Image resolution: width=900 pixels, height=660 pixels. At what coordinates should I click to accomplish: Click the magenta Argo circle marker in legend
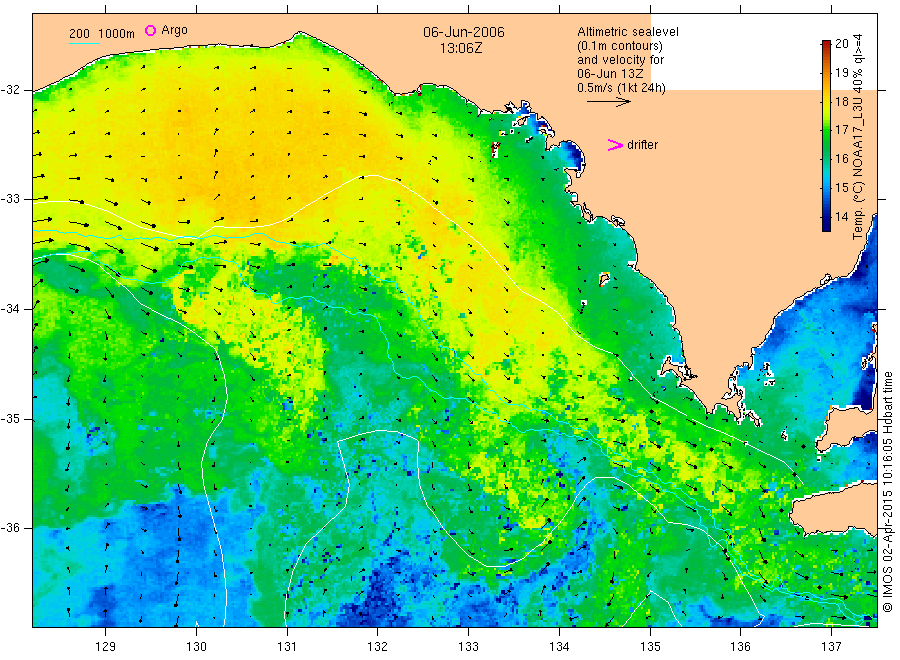tap(150, 30)
